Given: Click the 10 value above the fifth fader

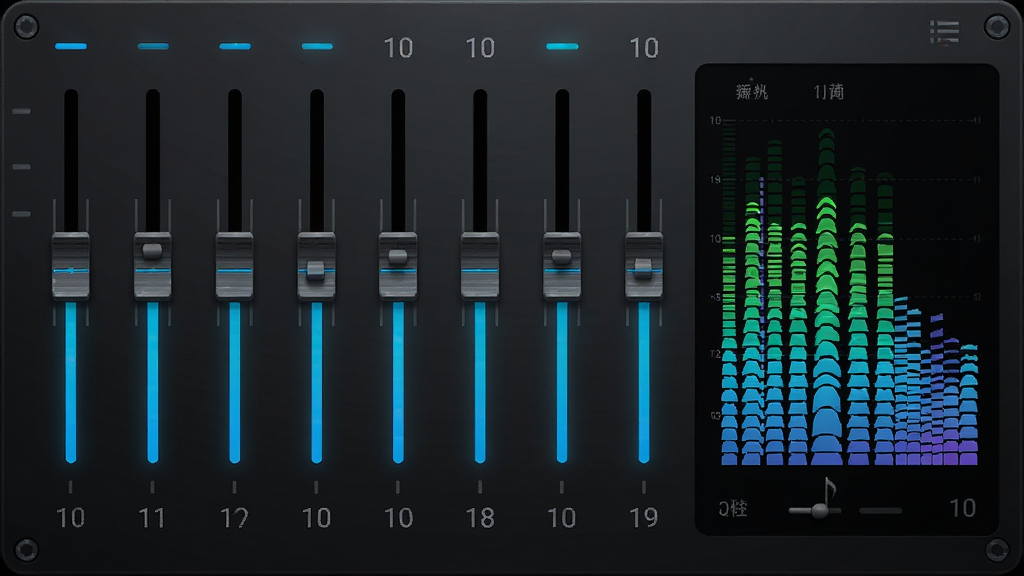Looking at the screenshot, I should (x=398, y=48).
